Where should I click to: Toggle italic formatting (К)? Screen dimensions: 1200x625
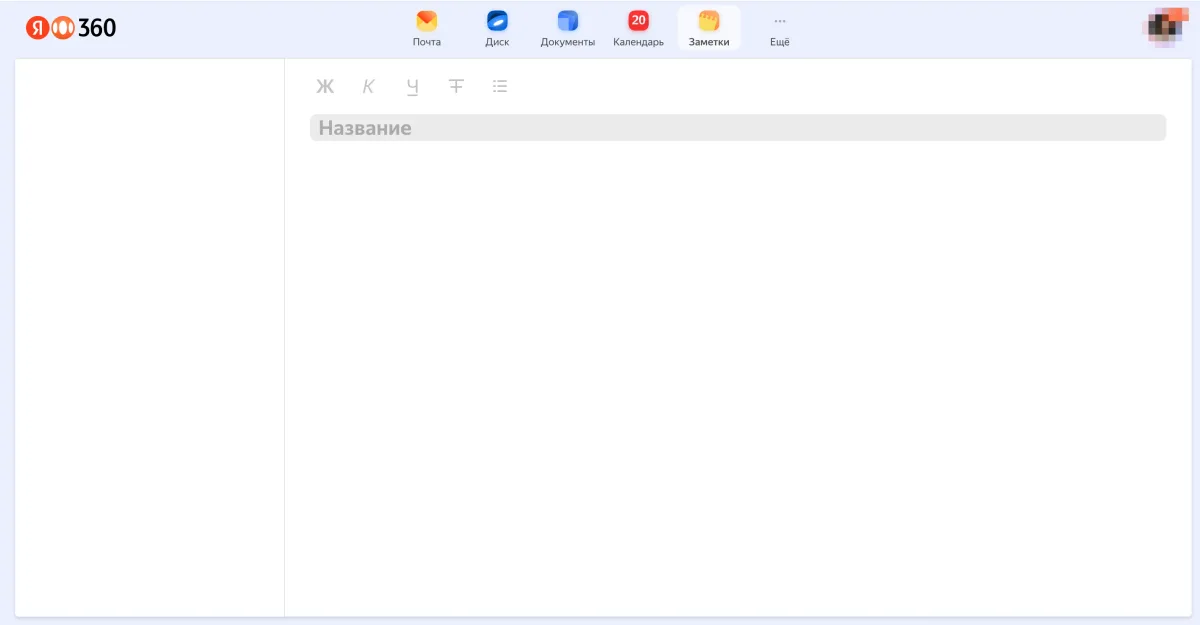pyautogui.click(x=368, y=87)
